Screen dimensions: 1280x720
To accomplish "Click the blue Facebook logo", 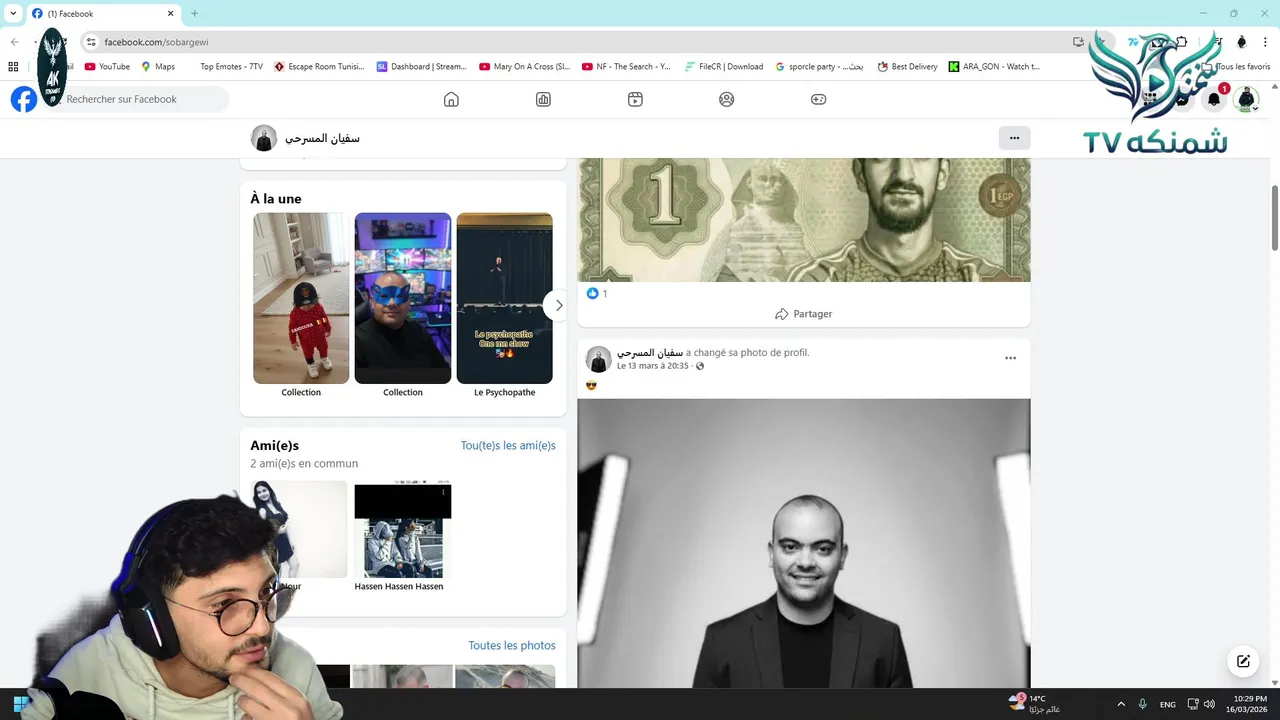I will (24, 99).
